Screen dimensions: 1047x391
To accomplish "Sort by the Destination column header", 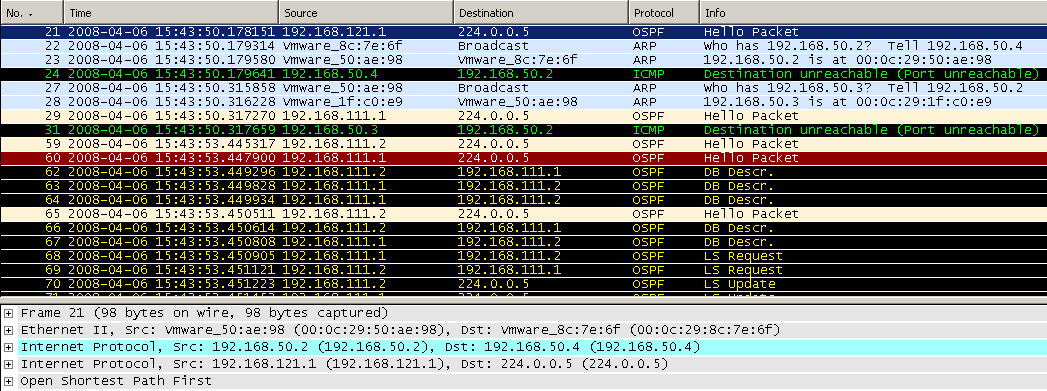I will (x=541, y=13).
